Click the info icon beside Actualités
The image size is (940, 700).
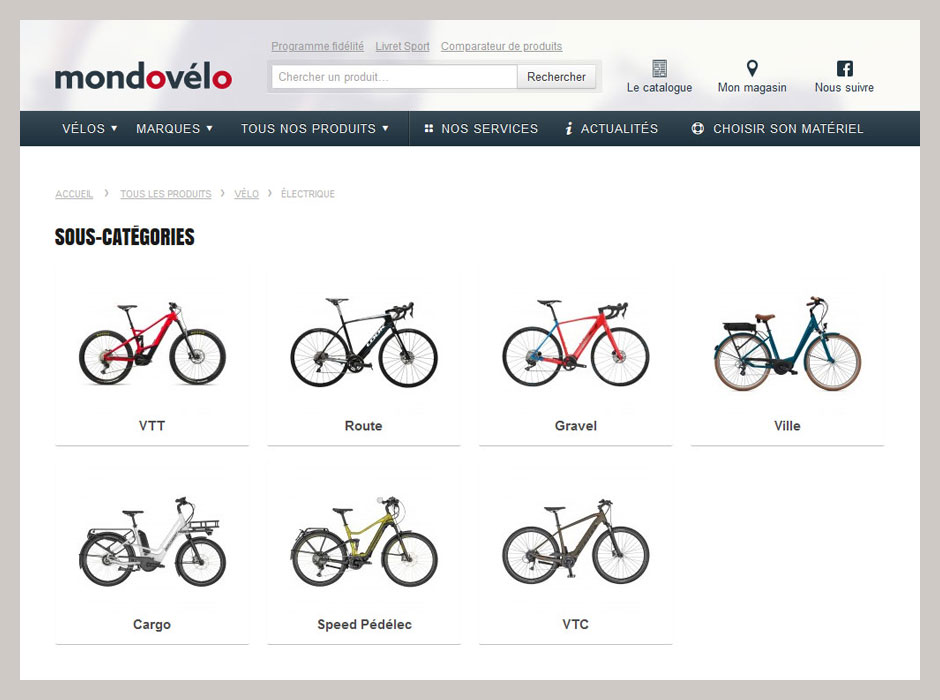569,128
